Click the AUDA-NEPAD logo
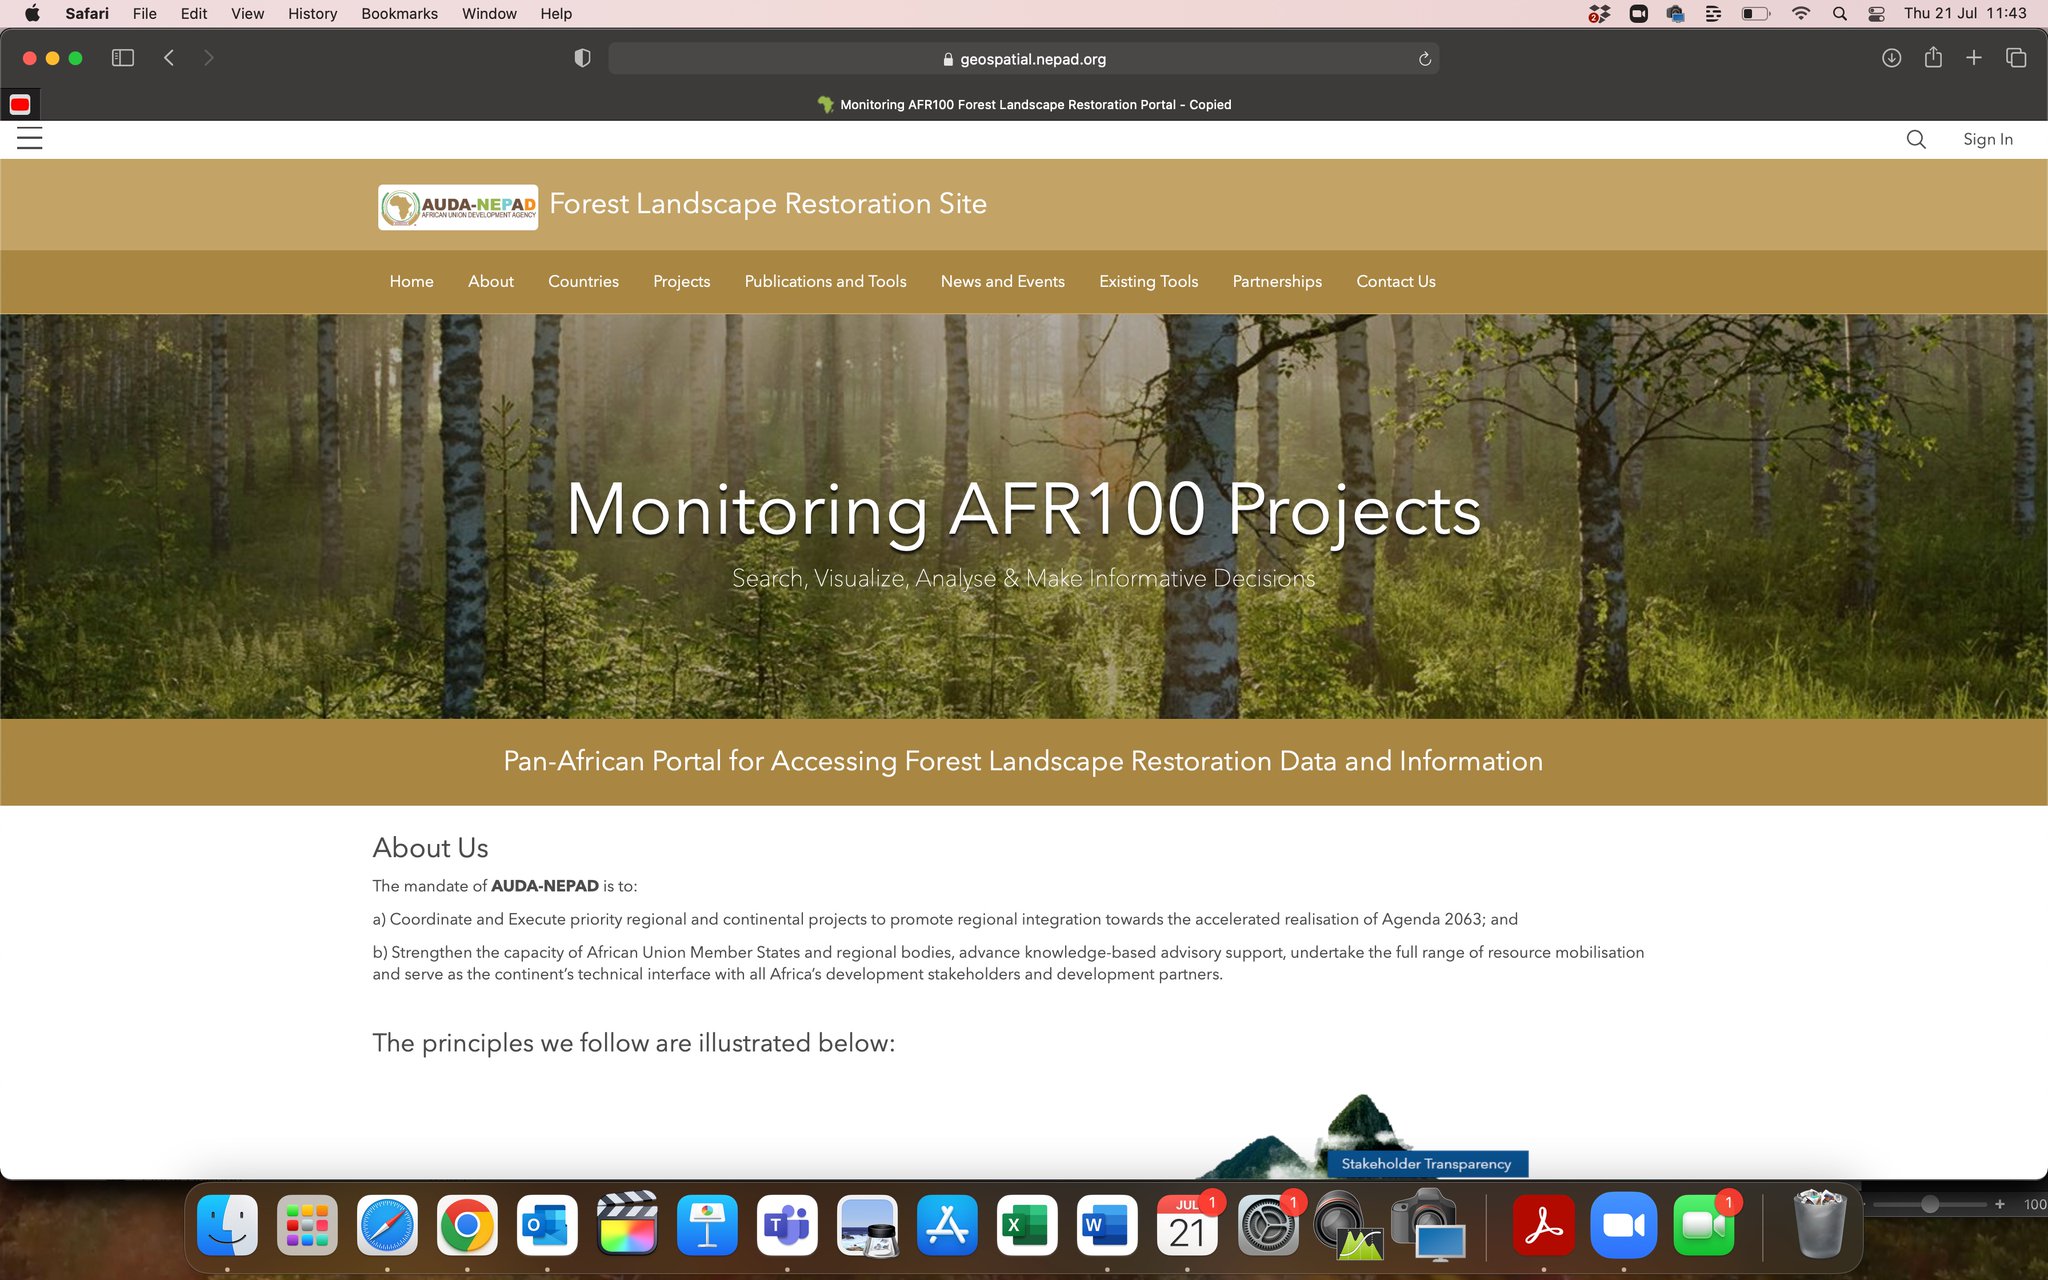2048x1280 pixels. pyautogui.click(x=456, y=205)
